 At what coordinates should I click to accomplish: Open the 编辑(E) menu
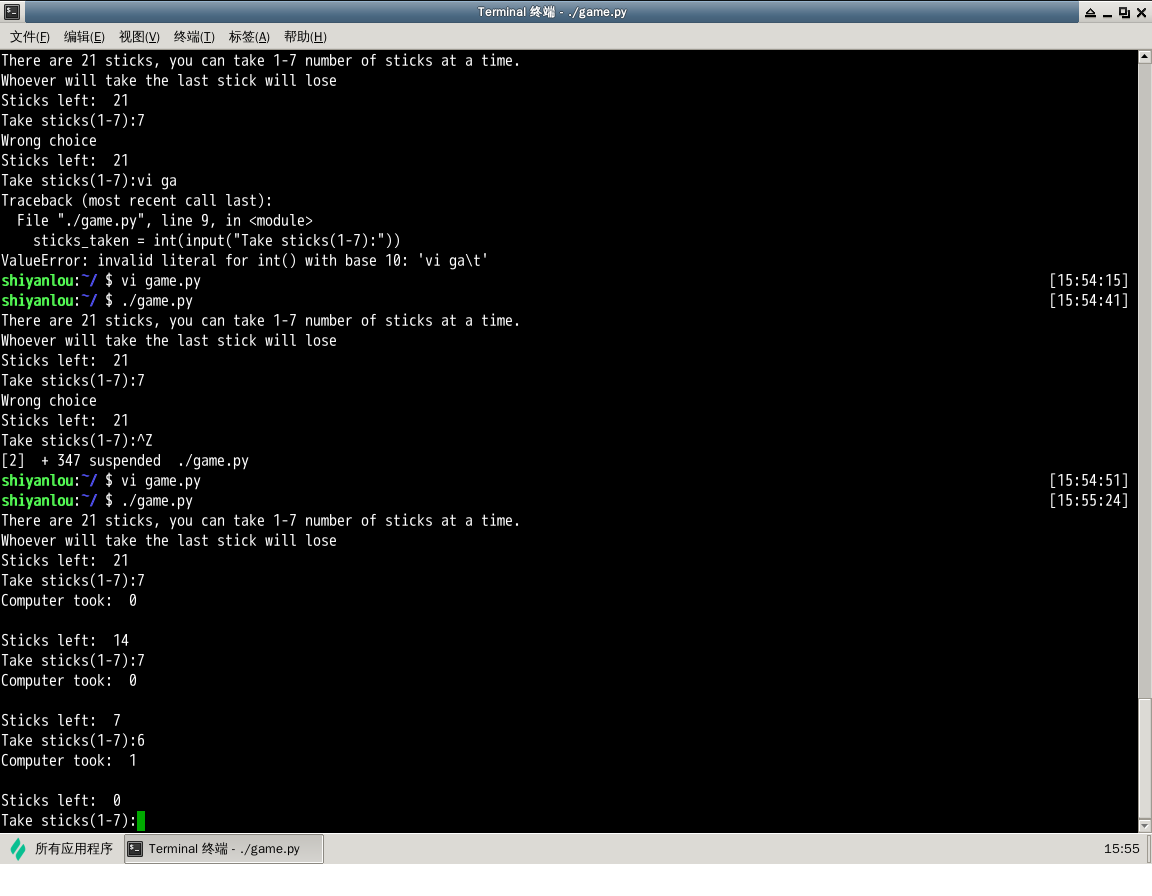pyautogui.click(x=84, y=37)
